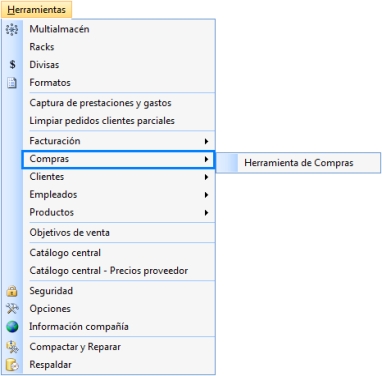Image resolution: width=382 pixels, height=376 pixels.
Task: Click the Compactar y Reparar tools icon
Action: coord(12,347)
